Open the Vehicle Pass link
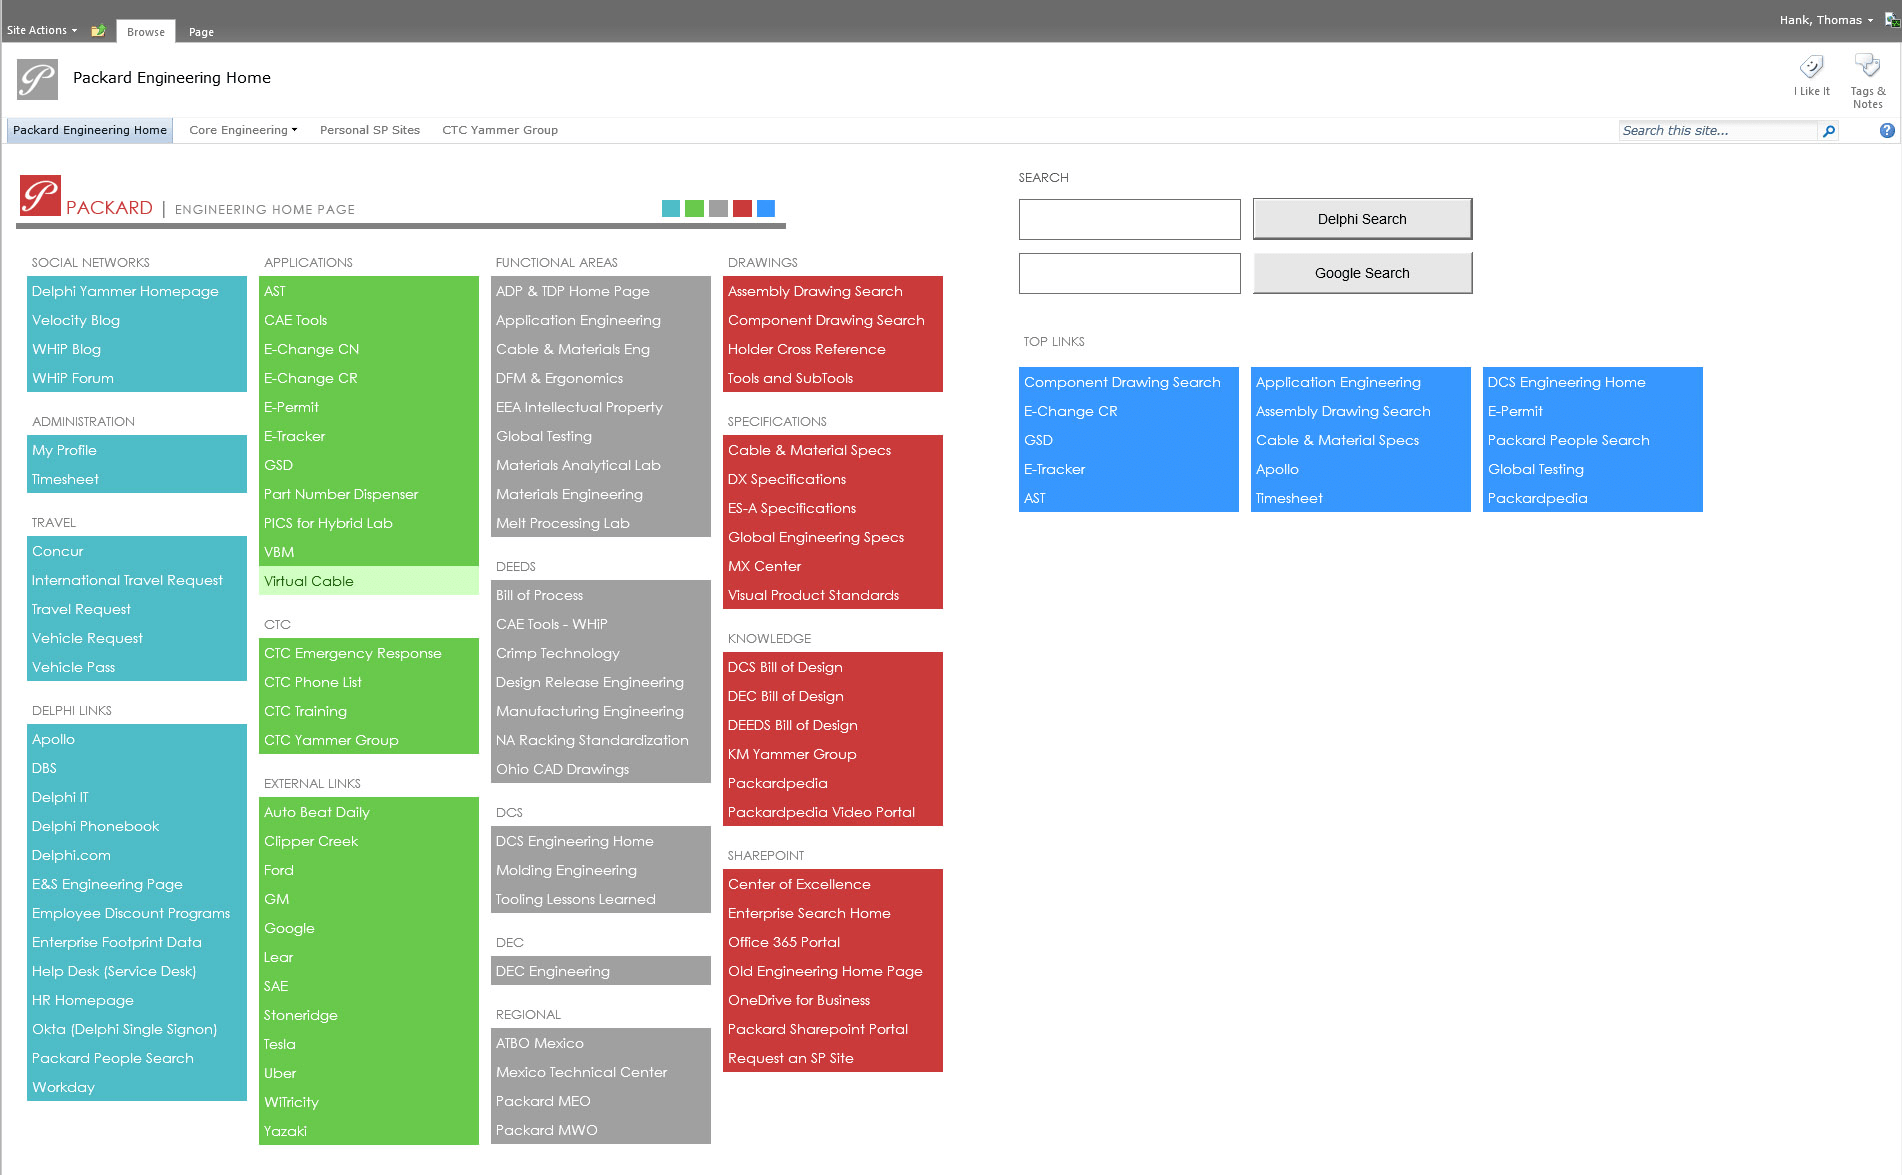1902x1175 pixels. [73, 667]
